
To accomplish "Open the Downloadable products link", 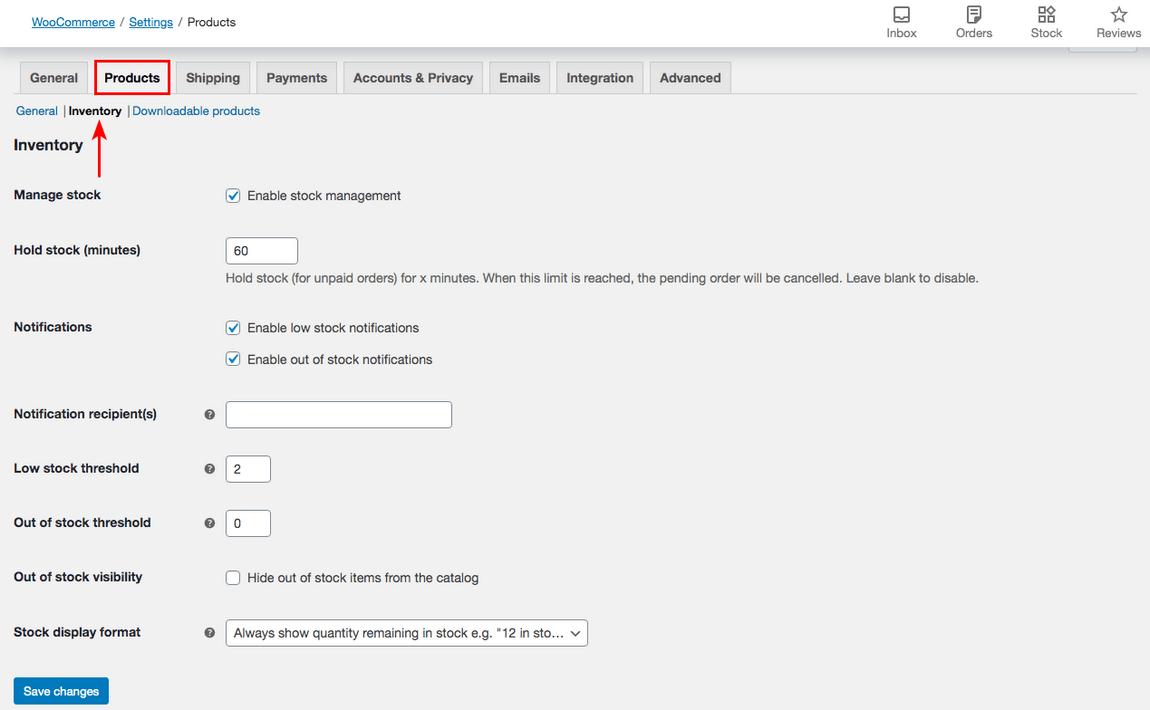I will (196, 111).
